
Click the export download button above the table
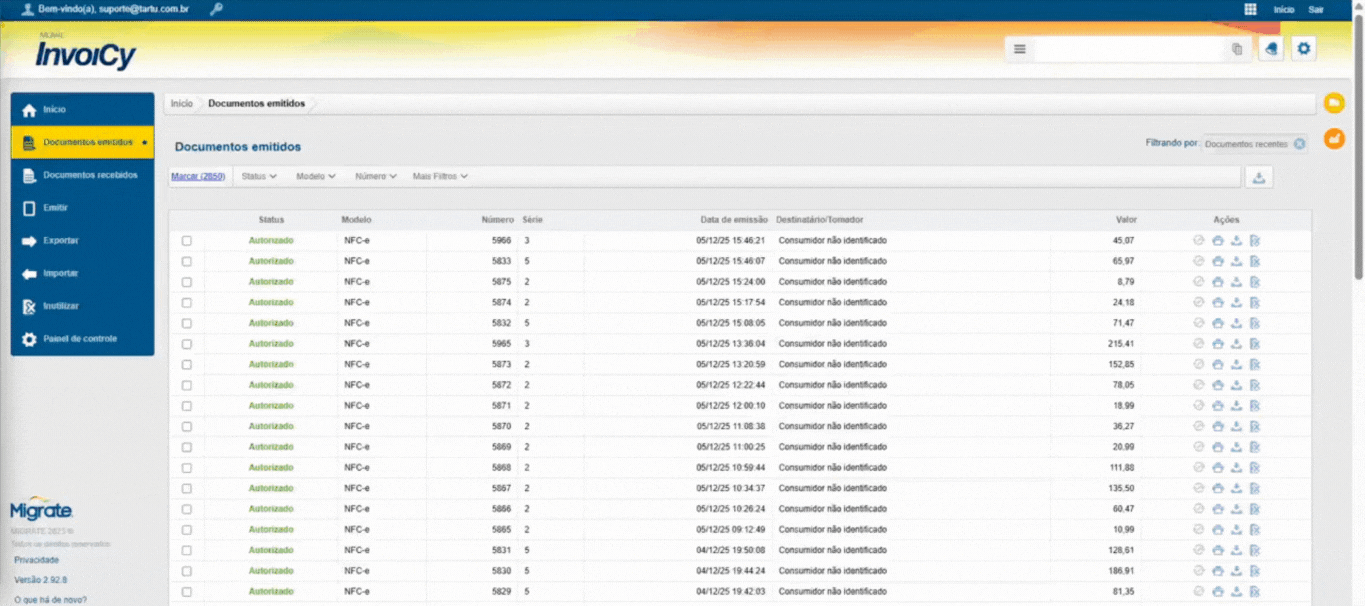point(1259,177)
